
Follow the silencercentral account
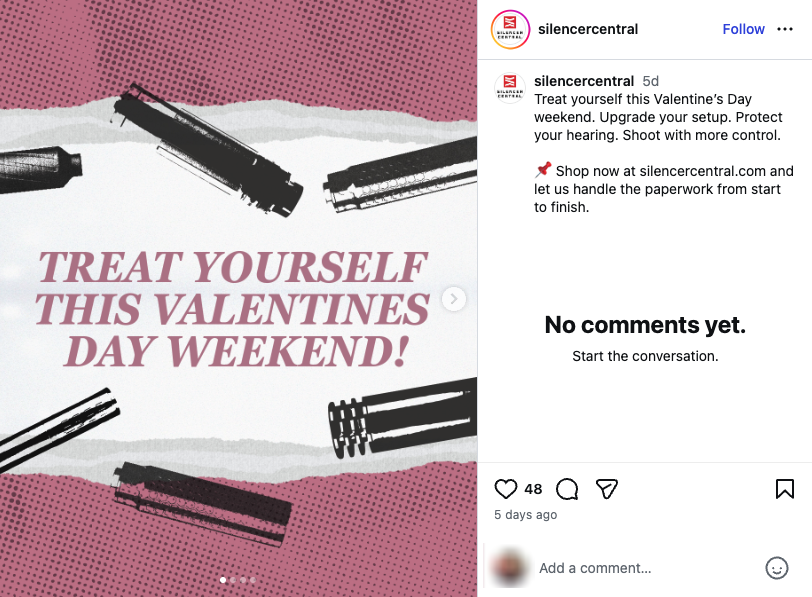point(743,29)
